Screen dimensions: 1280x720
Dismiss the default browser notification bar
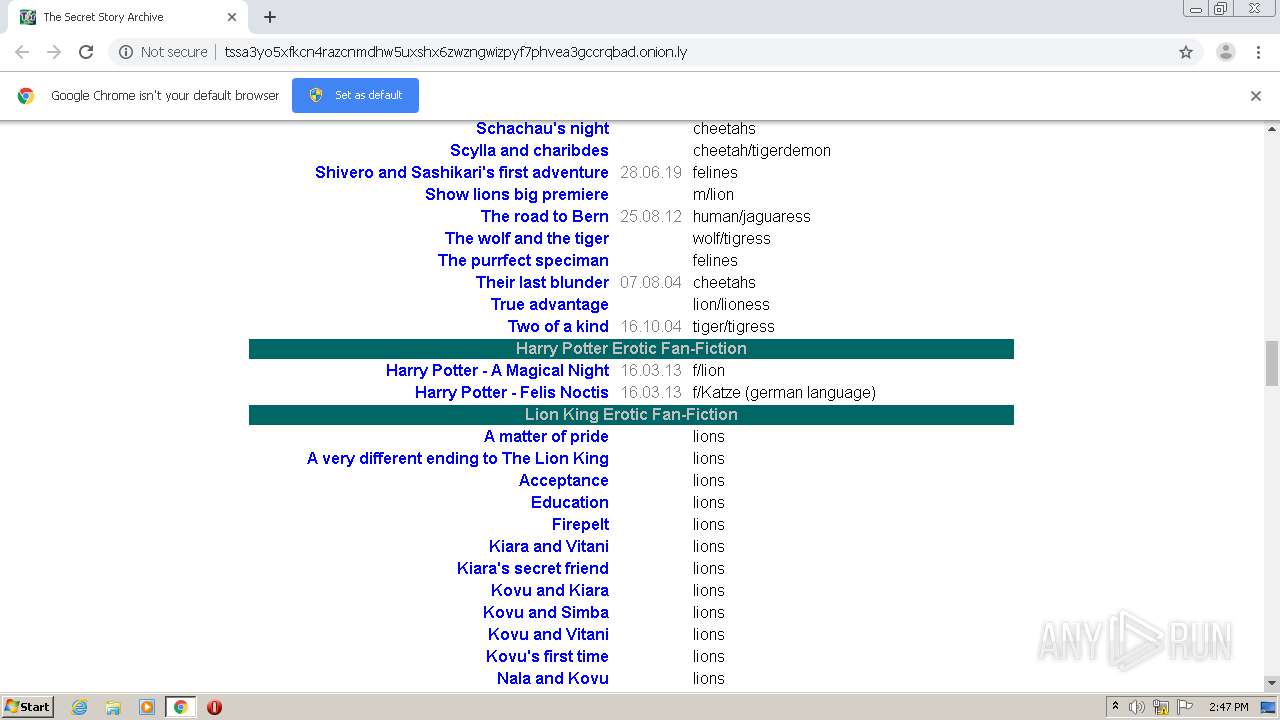1256,96
